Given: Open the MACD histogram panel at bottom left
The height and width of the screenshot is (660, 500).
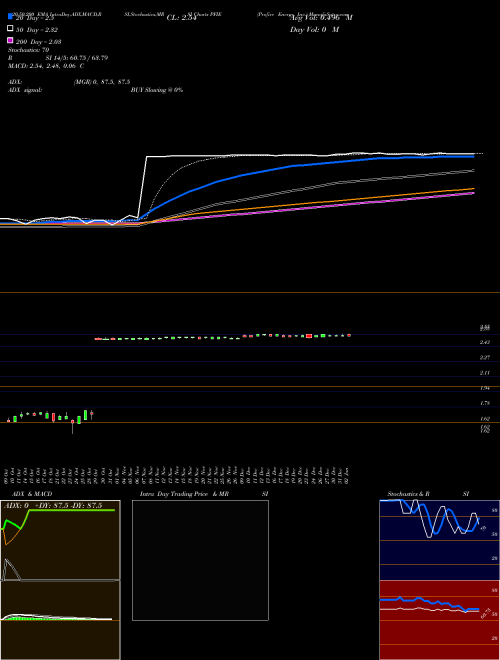Looking at the screenshot, I should click(60, 620).
